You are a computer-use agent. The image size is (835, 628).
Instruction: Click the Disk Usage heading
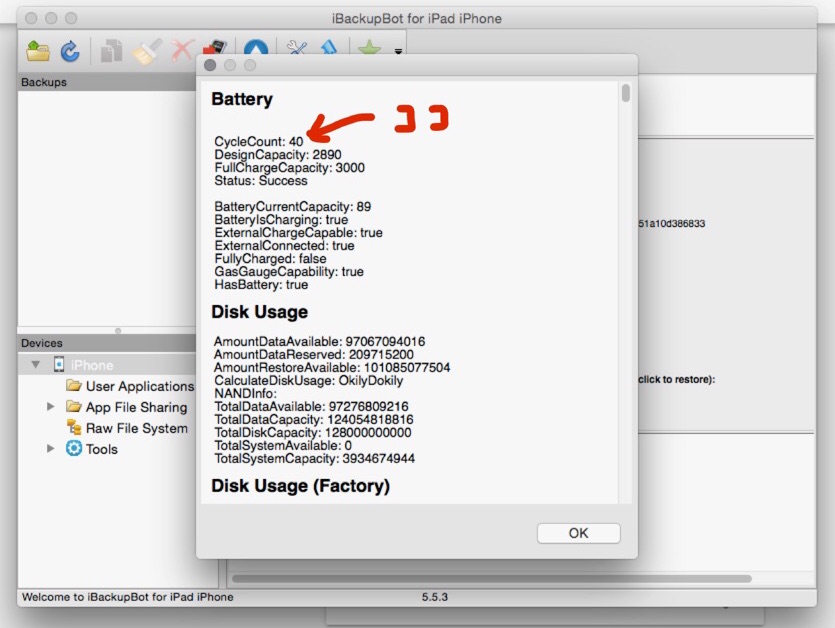click(x=259, y=312)
